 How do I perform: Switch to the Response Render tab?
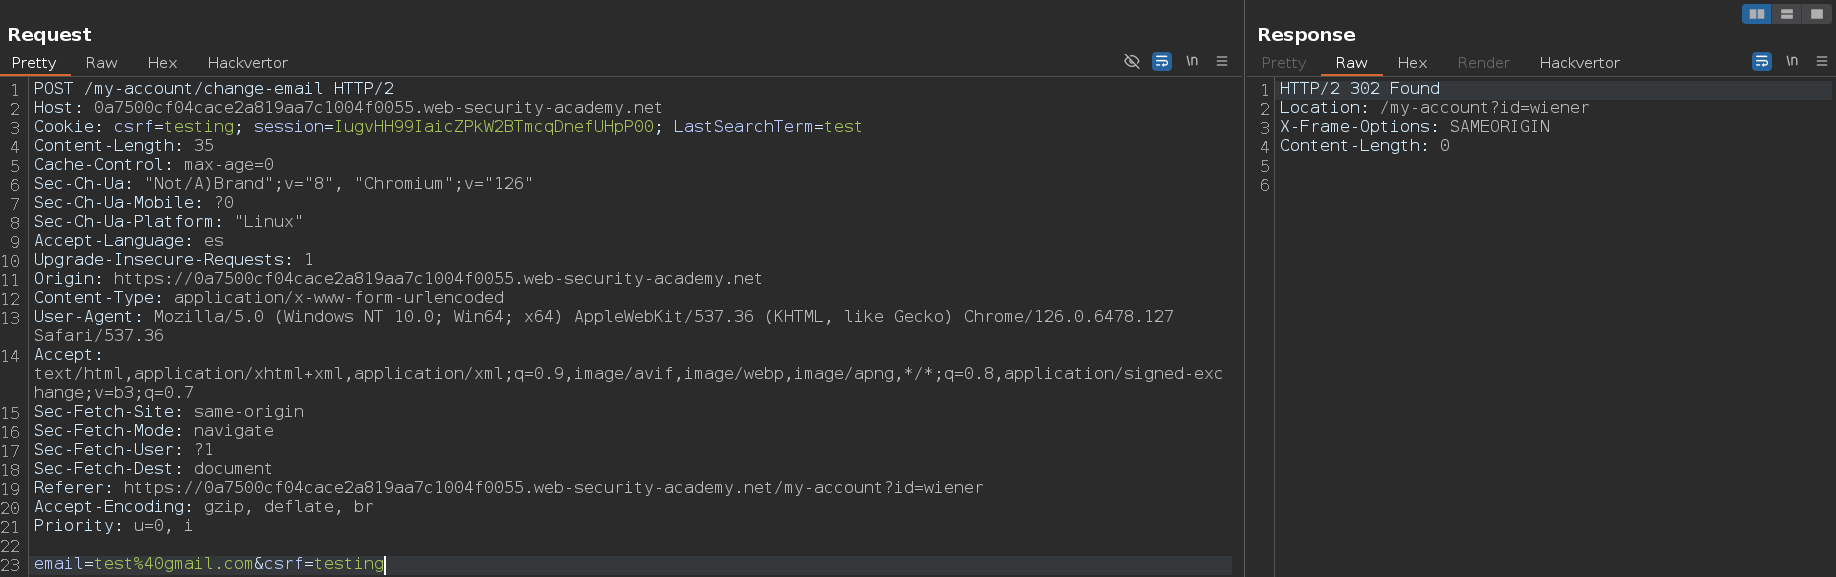(x=1483, y=63)
